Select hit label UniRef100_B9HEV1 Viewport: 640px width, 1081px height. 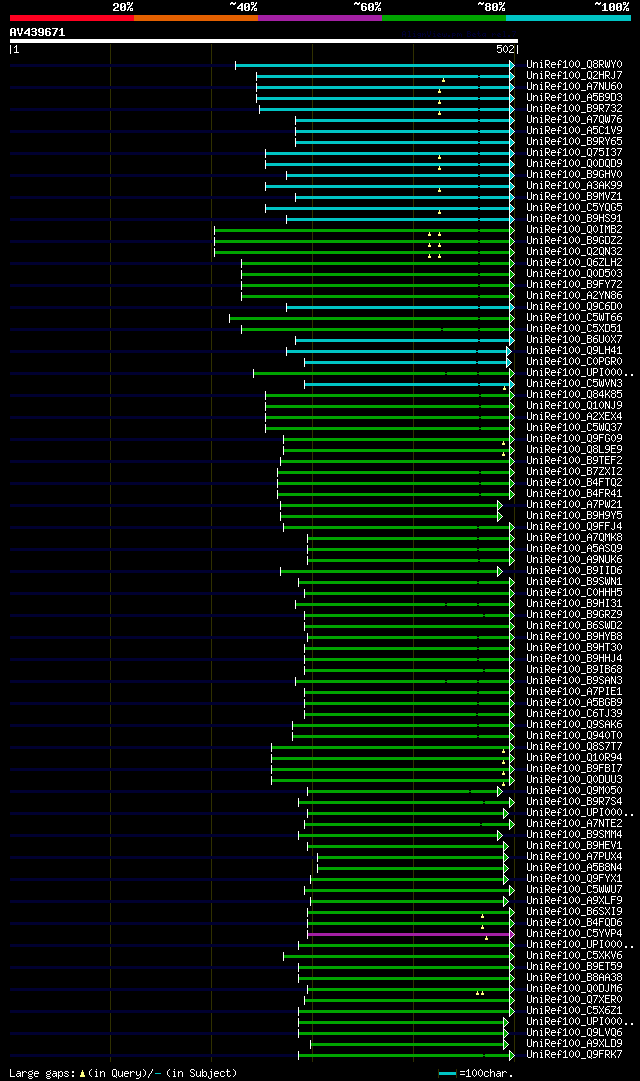pos(574,847)
